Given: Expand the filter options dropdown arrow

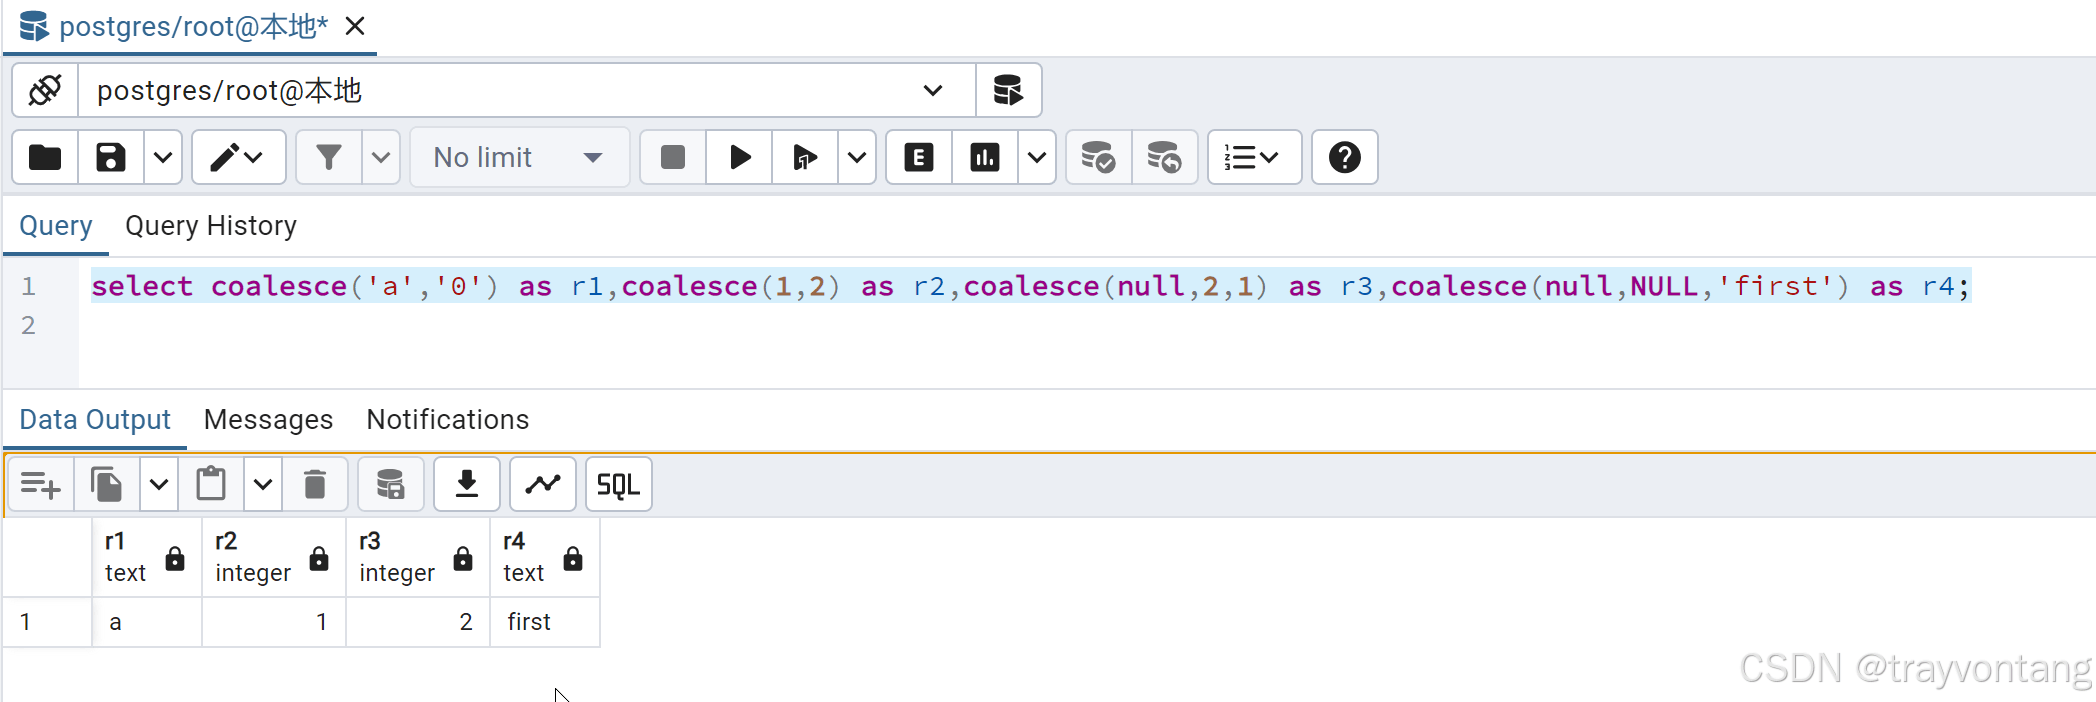Looking at the screenshot, I should (381, 157).
